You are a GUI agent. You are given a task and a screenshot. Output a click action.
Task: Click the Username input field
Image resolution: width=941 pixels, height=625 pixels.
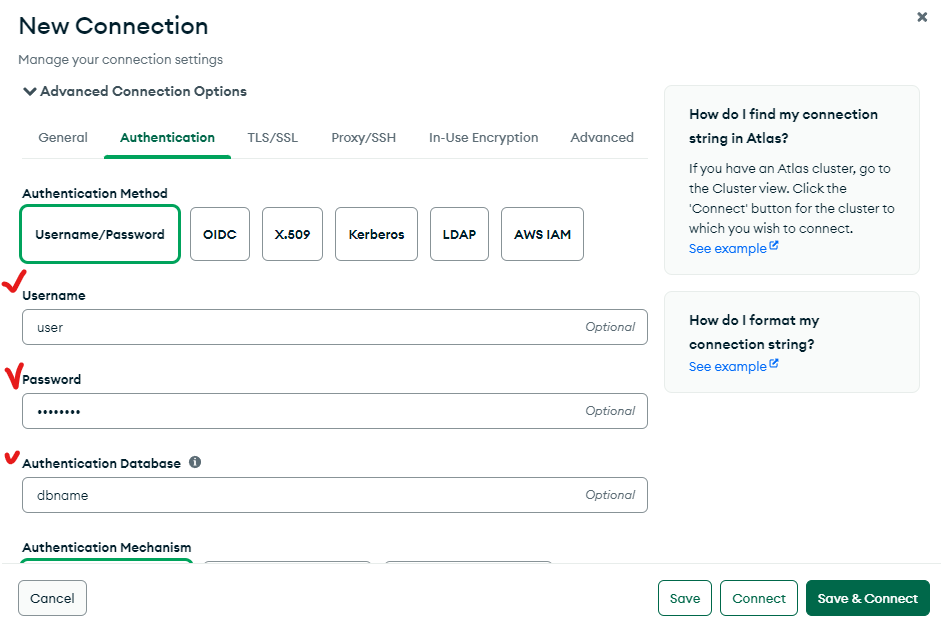point(335,327)
